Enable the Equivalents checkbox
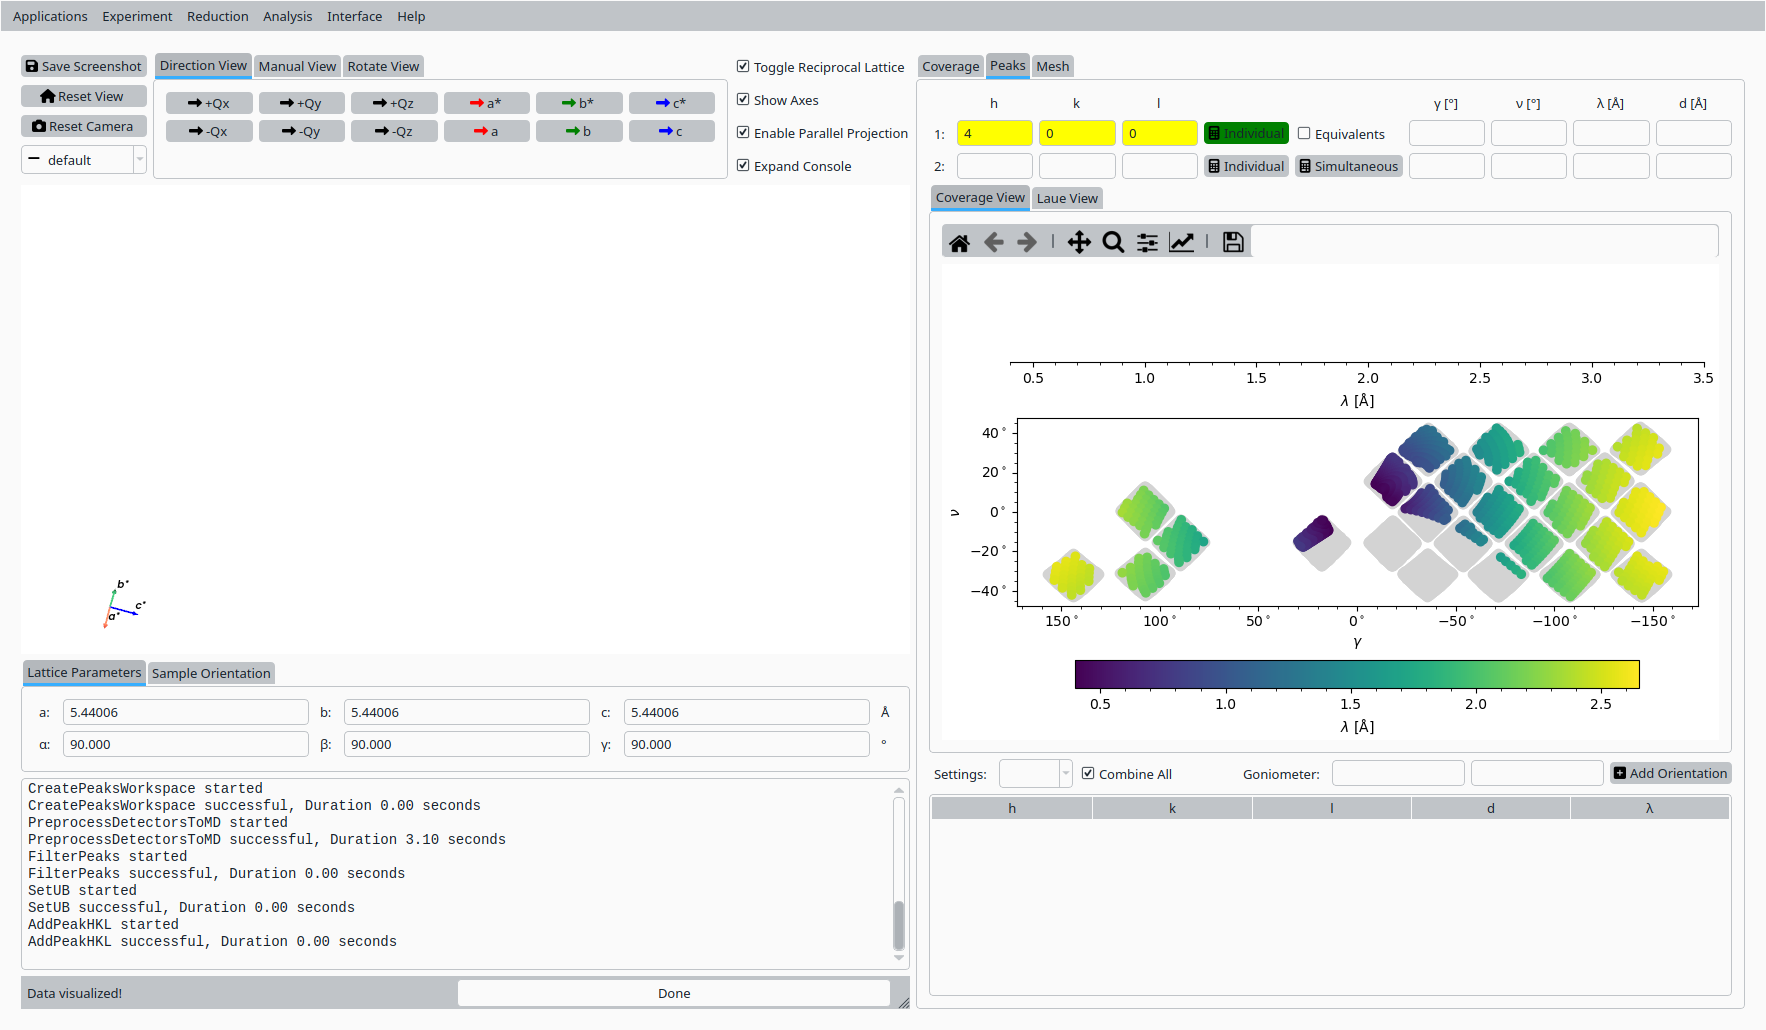 pyautogui.click(x=1304, y=134)
